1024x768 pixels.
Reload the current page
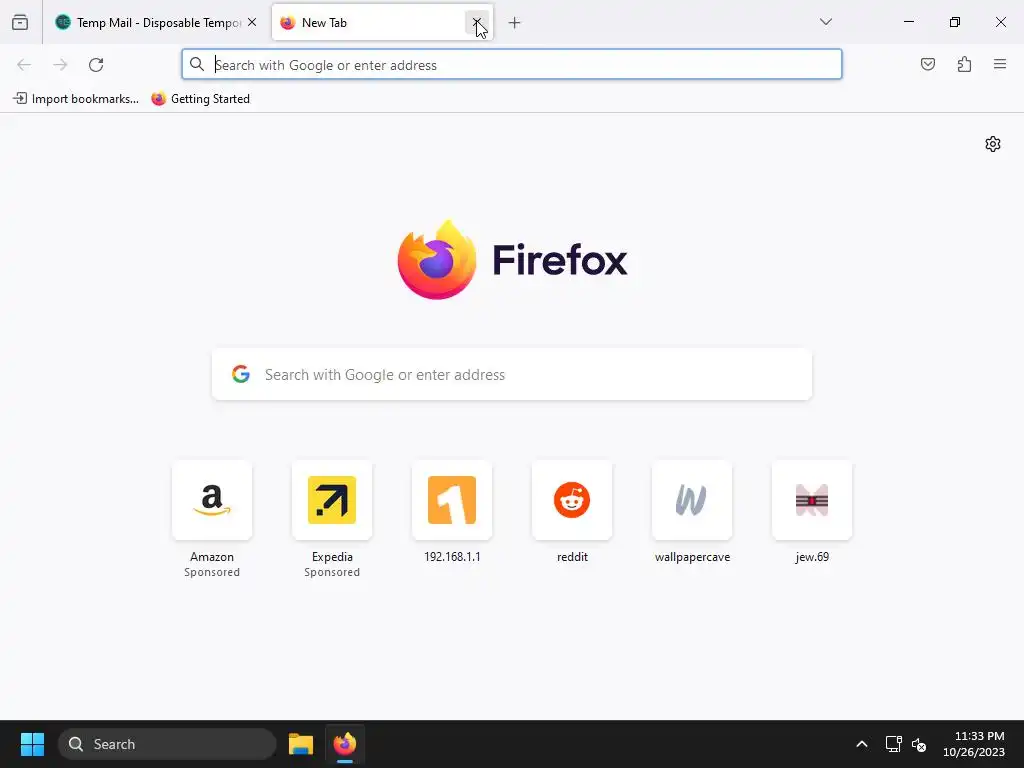point(96,65)
